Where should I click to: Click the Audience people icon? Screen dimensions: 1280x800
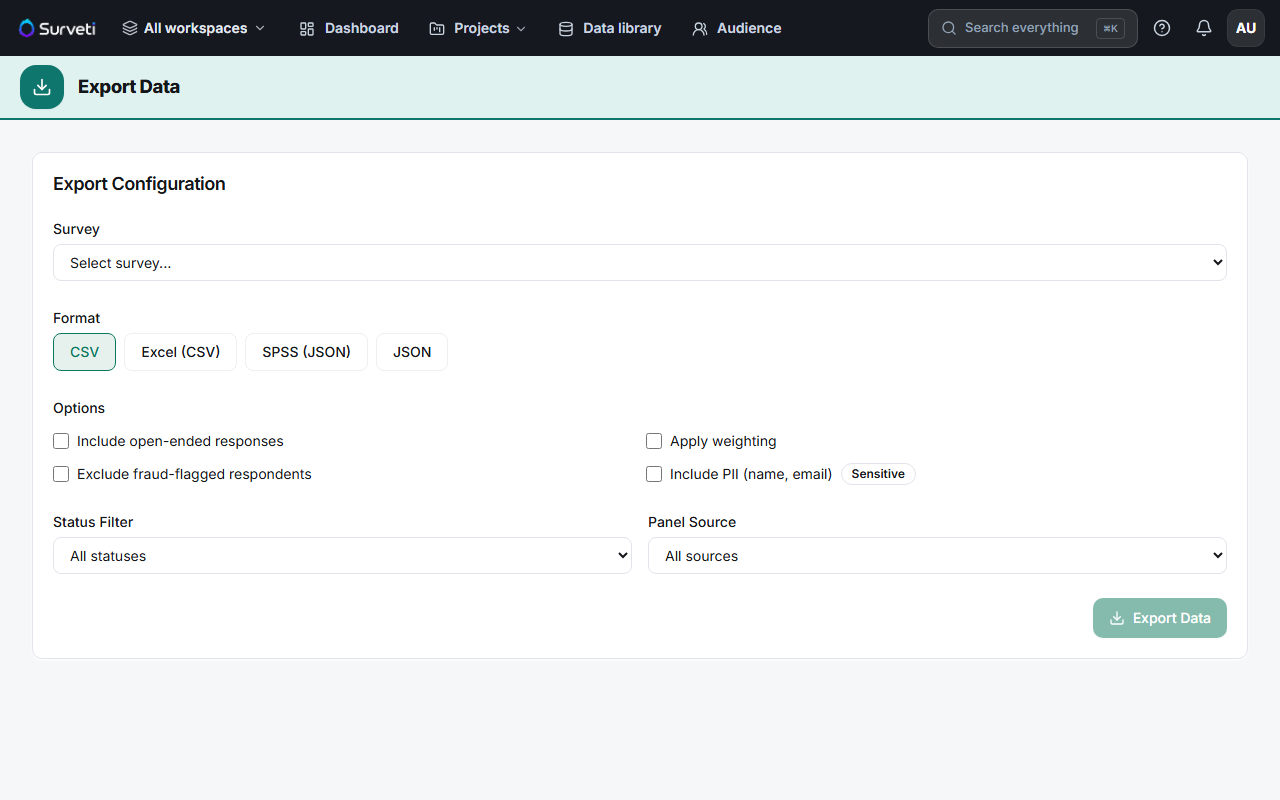pyautogui.click(x=699, y=28)
